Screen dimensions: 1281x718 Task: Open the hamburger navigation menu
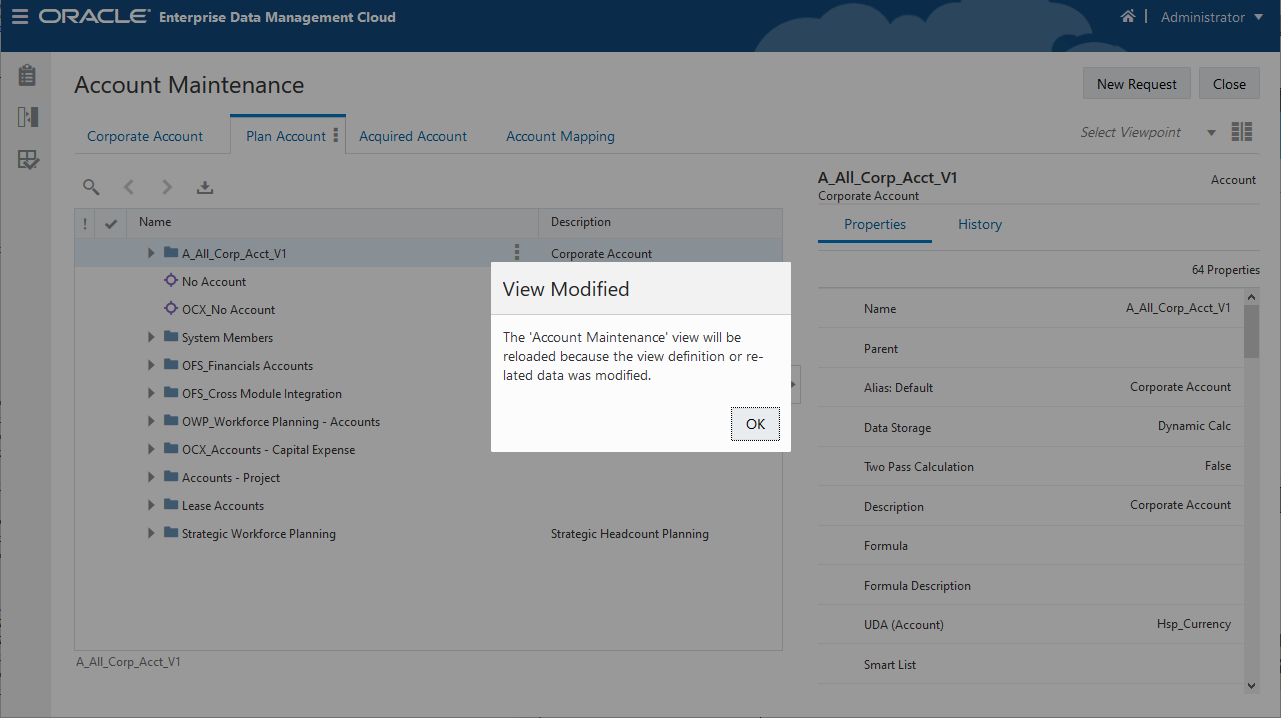click(x=20, y=17)
